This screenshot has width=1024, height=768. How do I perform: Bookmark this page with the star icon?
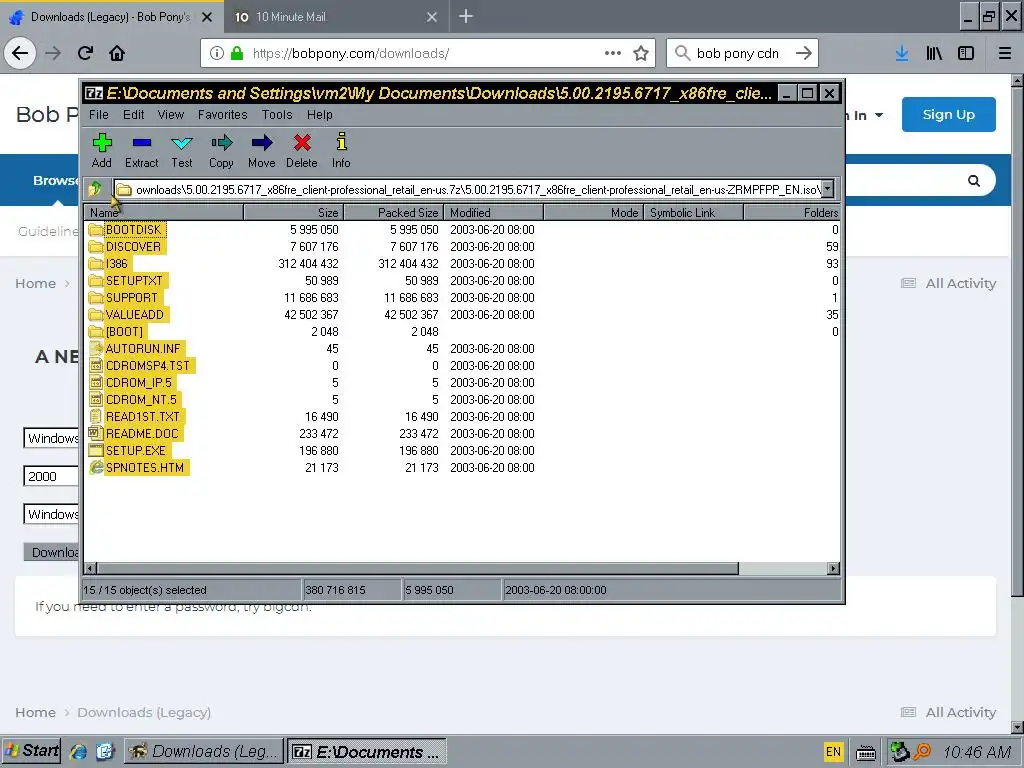[641, 54]
